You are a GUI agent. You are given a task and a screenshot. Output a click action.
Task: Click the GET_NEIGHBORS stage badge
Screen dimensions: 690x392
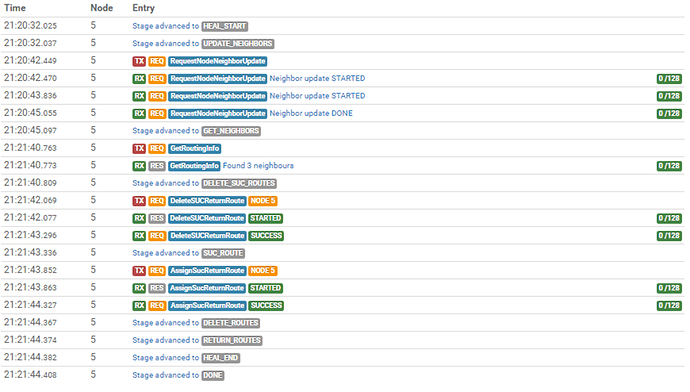[x=231, y=131]
